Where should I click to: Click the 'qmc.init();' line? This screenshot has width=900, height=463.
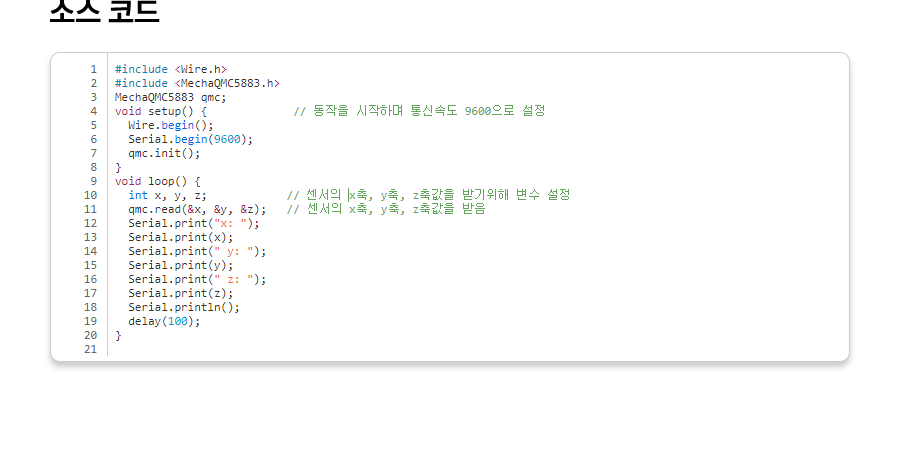(x=164, y=153)
